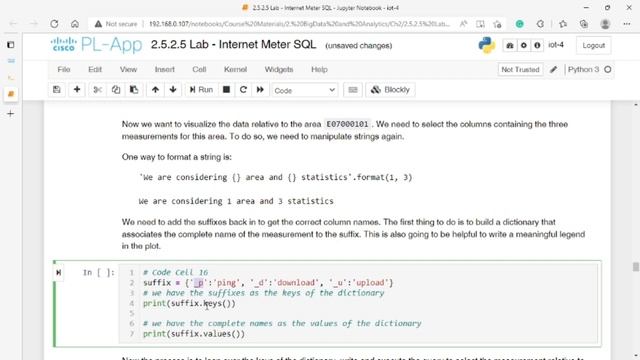
Task: Run Code Cell 16 with the cell's run icon
Action: [58, 272]
